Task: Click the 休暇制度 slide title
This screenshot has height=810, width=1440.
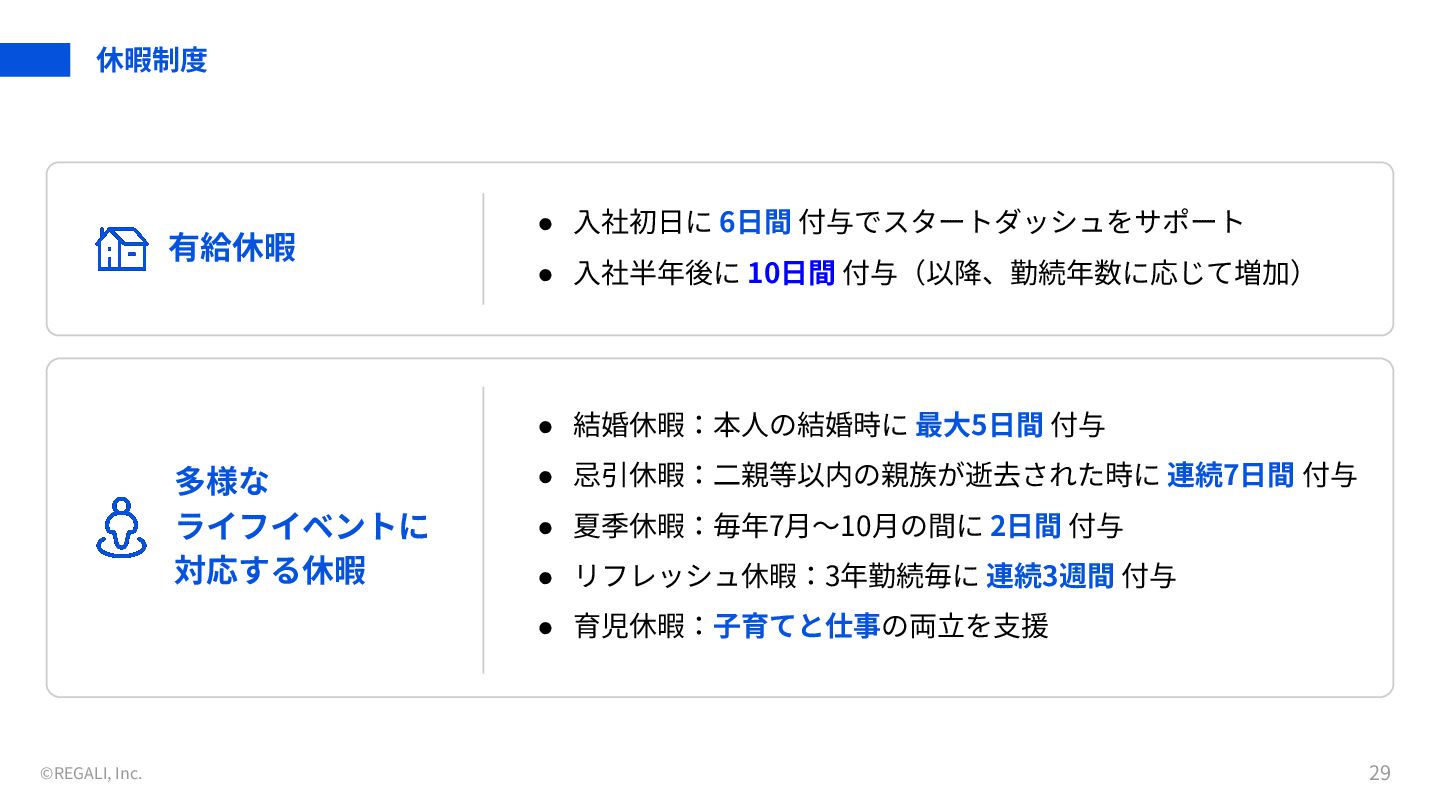Action: pos(152,60)
